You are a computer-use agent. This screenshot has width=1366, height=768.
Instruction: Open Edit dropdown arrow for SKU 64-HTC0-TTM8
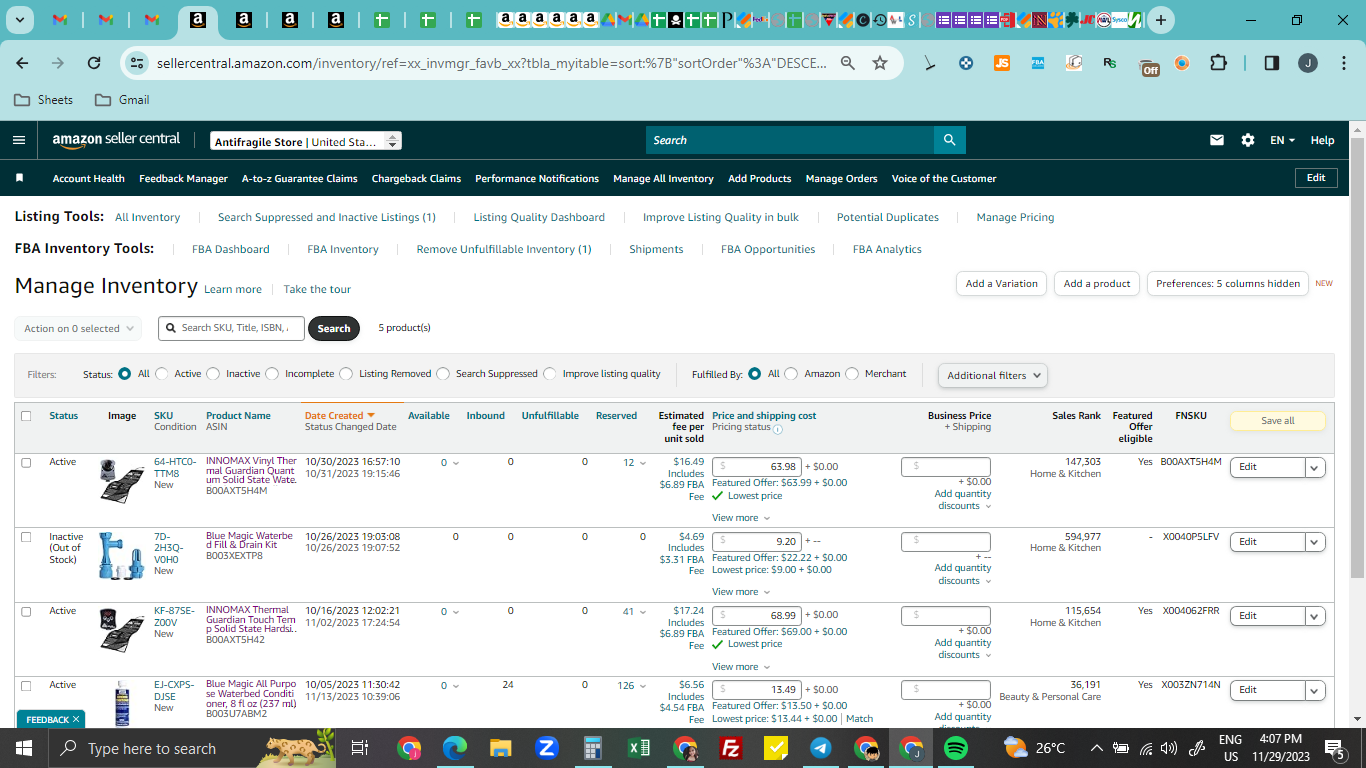[1315, 467]
